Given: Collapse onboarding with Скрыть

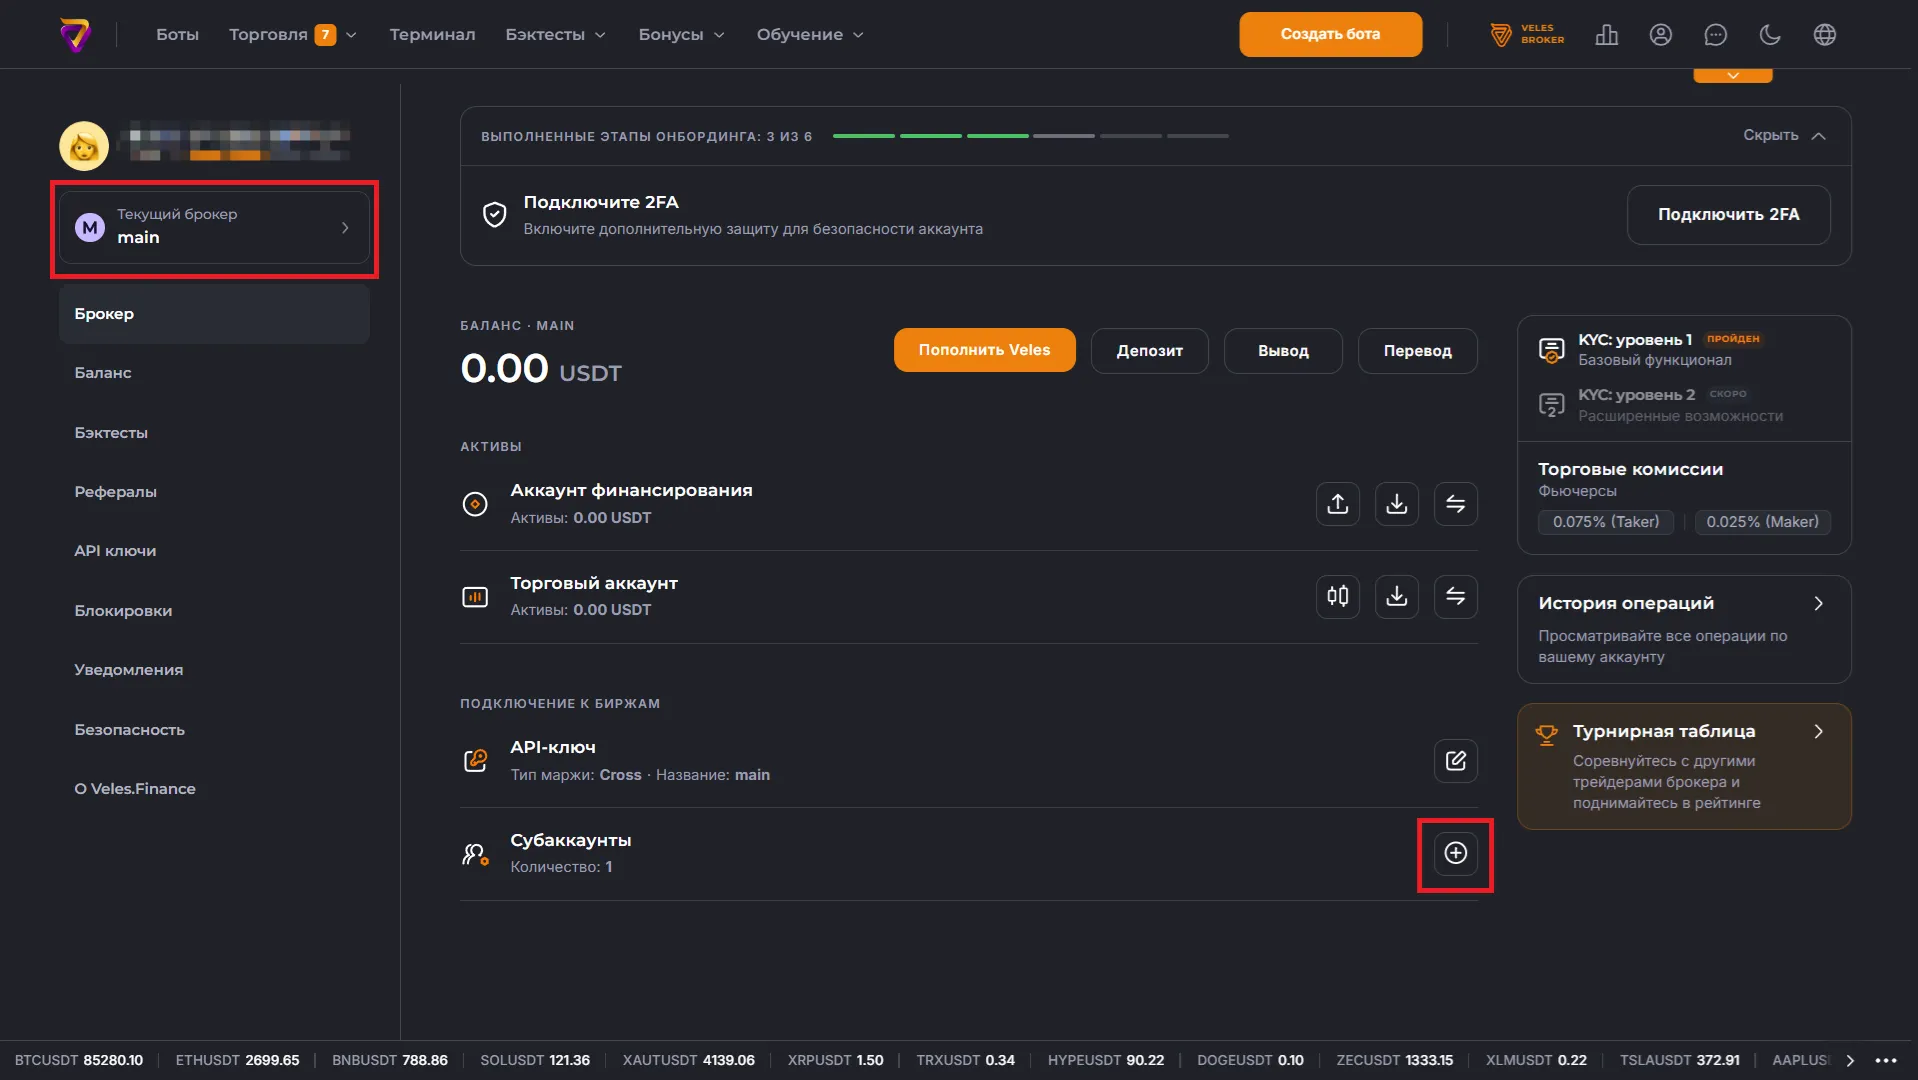Looking at the screenshot, I should pos(1784,136).
